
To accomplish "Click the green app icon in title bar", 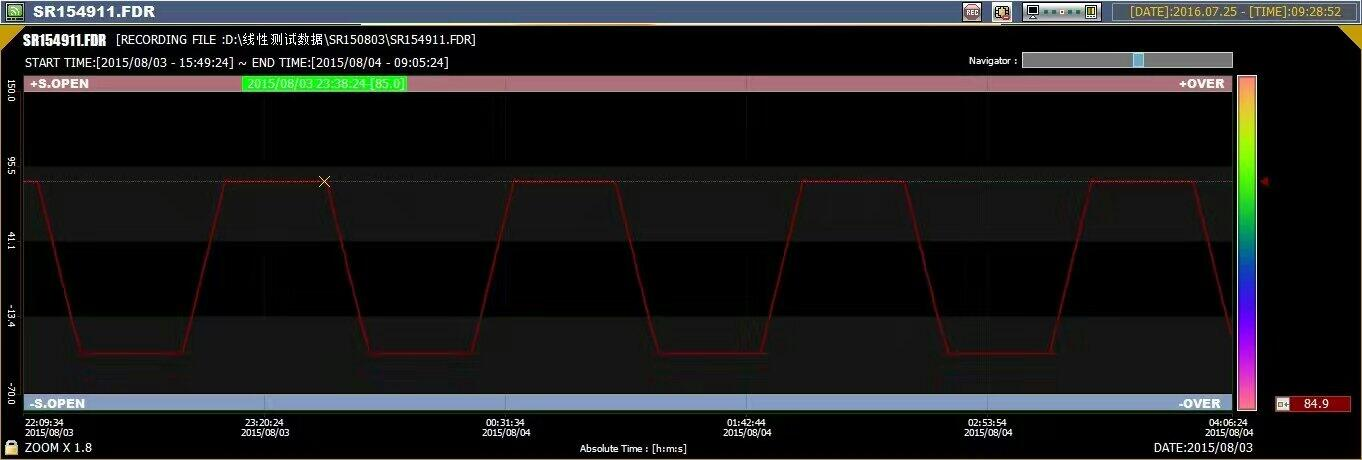I will click(15, 12).
